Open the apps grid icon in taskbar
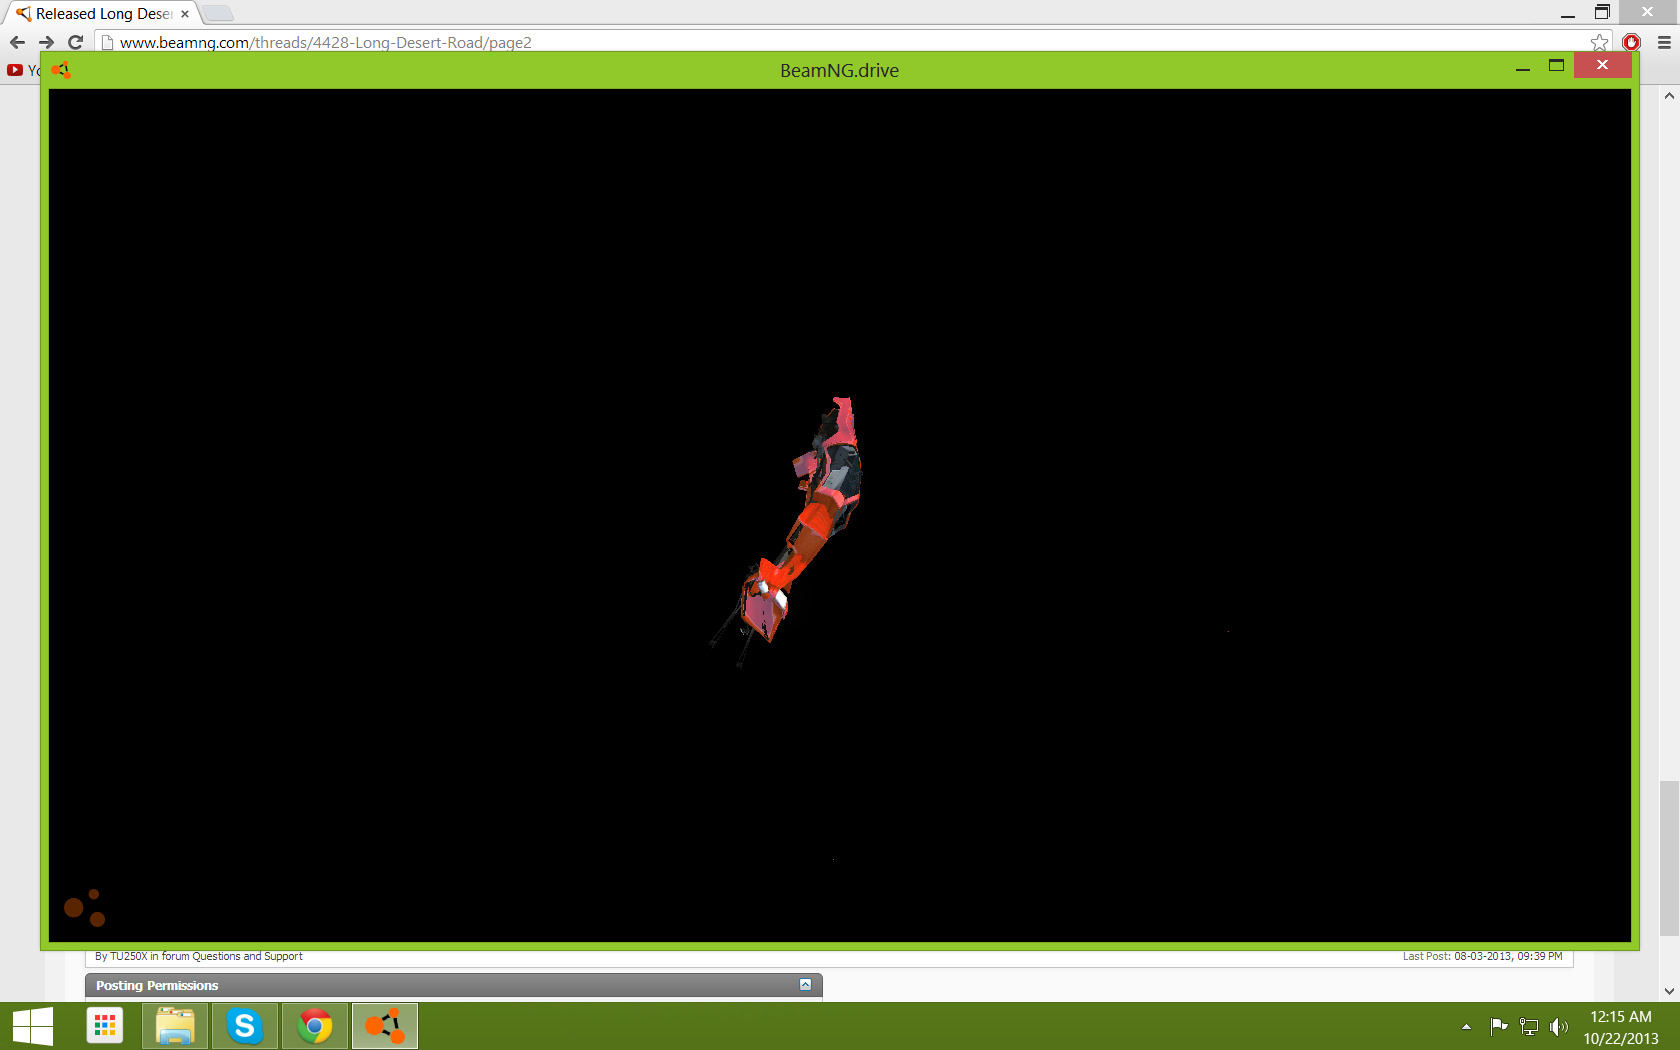Screen dimensions: 1680x1050 [105, 1026]
